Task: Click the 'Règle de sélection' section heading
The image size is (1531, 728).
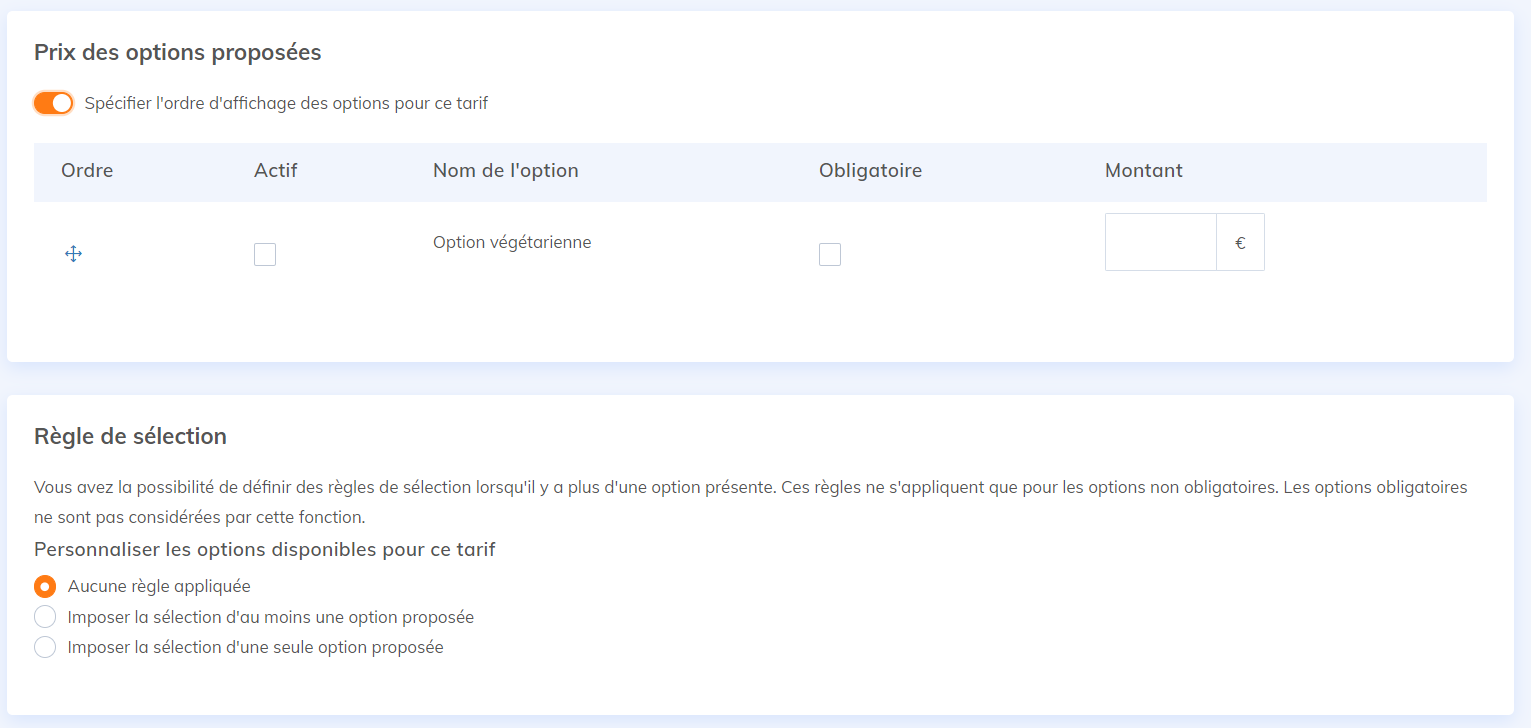Action: pyautogui.click(x=130, y=436)
